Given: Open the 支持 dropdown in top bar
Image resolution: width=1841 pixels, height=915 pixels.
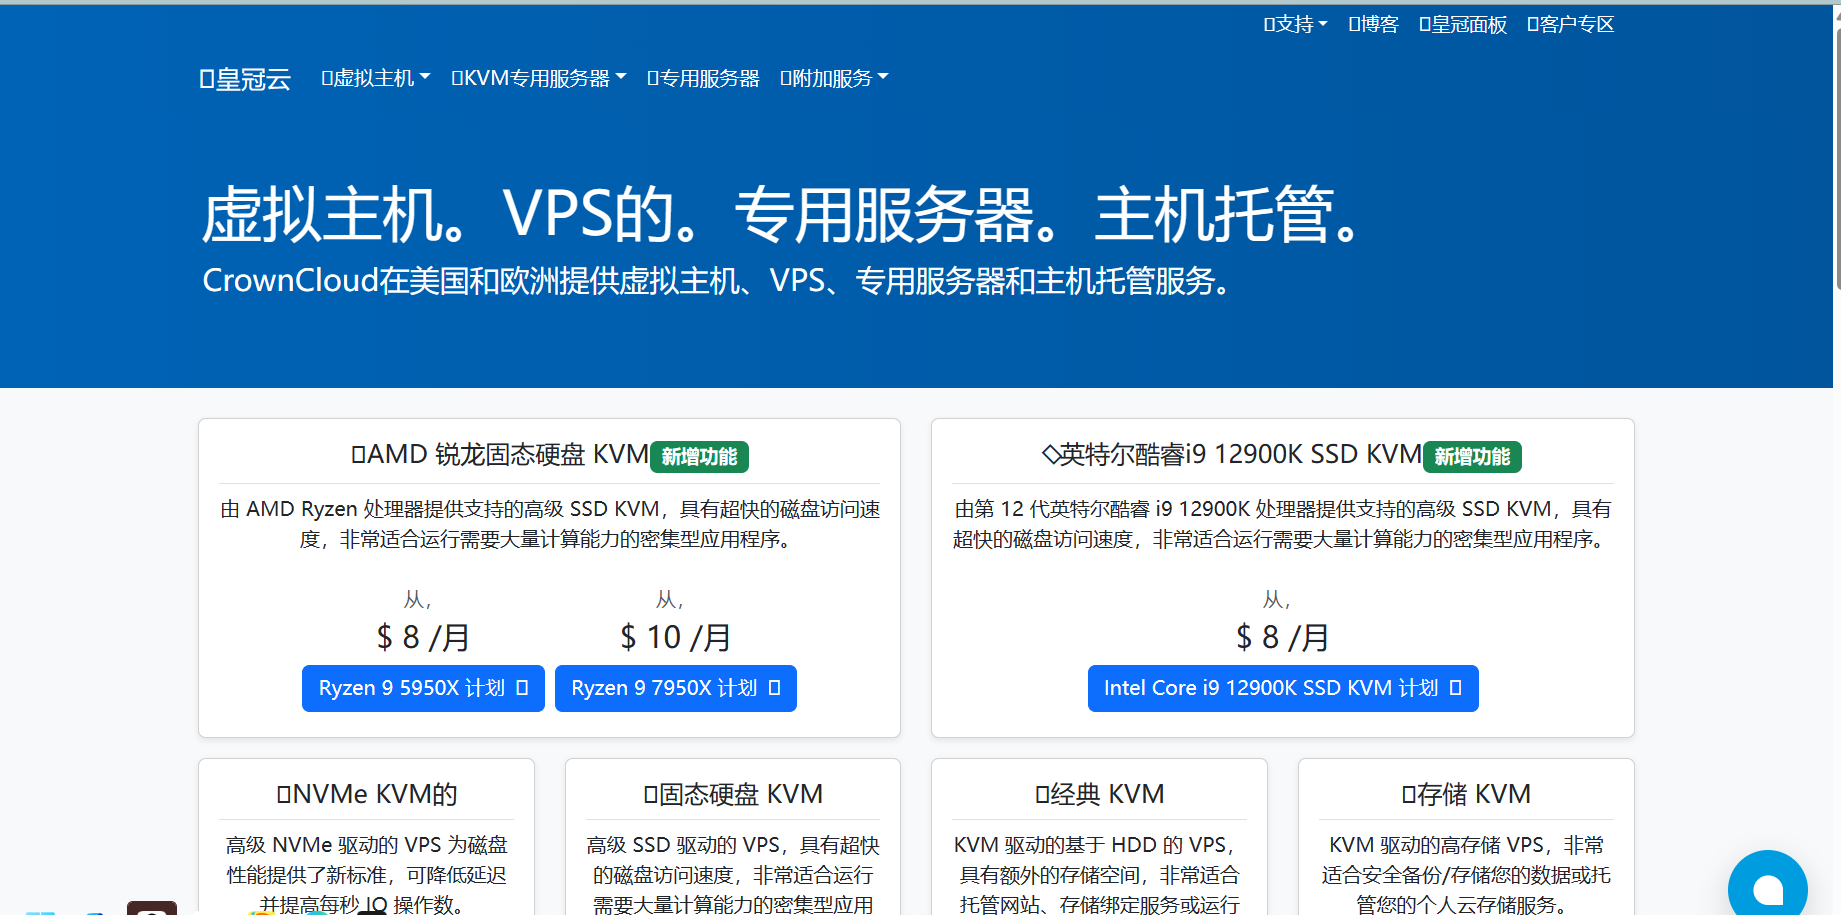Looking at the screenshot, I should point(1295,24).
